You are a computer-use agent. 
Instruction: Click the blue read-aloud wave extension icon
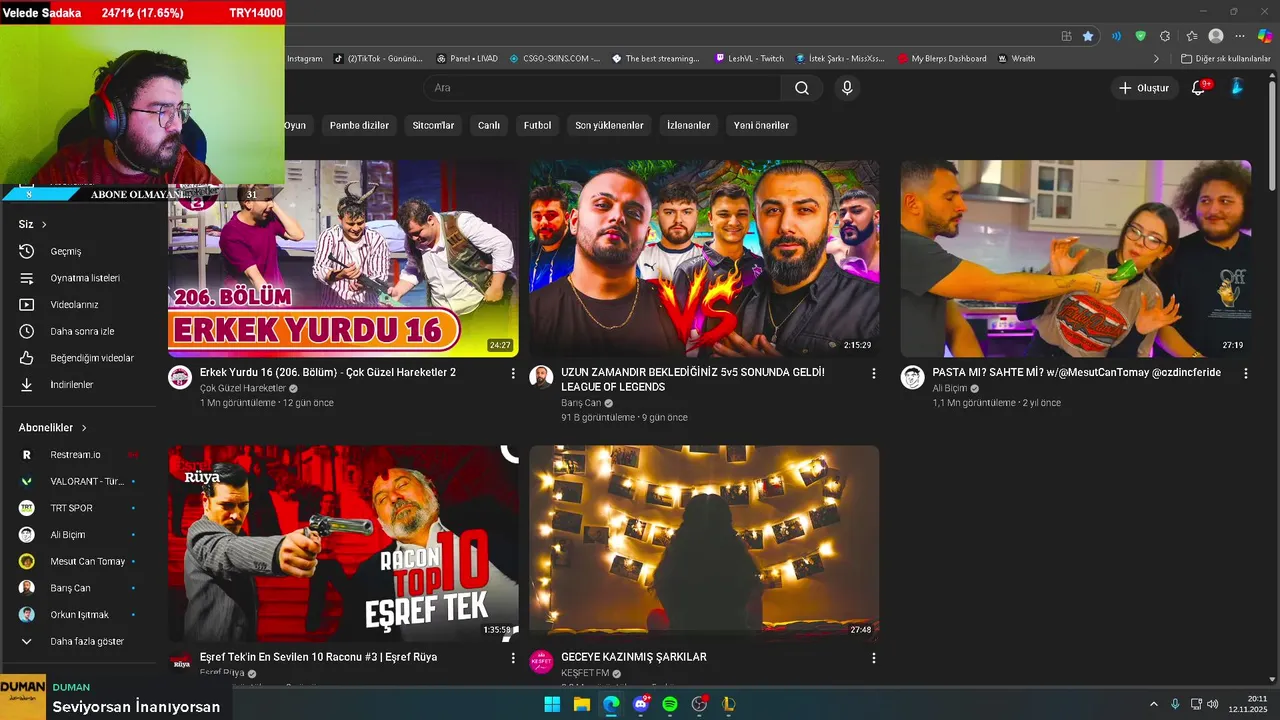point(1116,36)
